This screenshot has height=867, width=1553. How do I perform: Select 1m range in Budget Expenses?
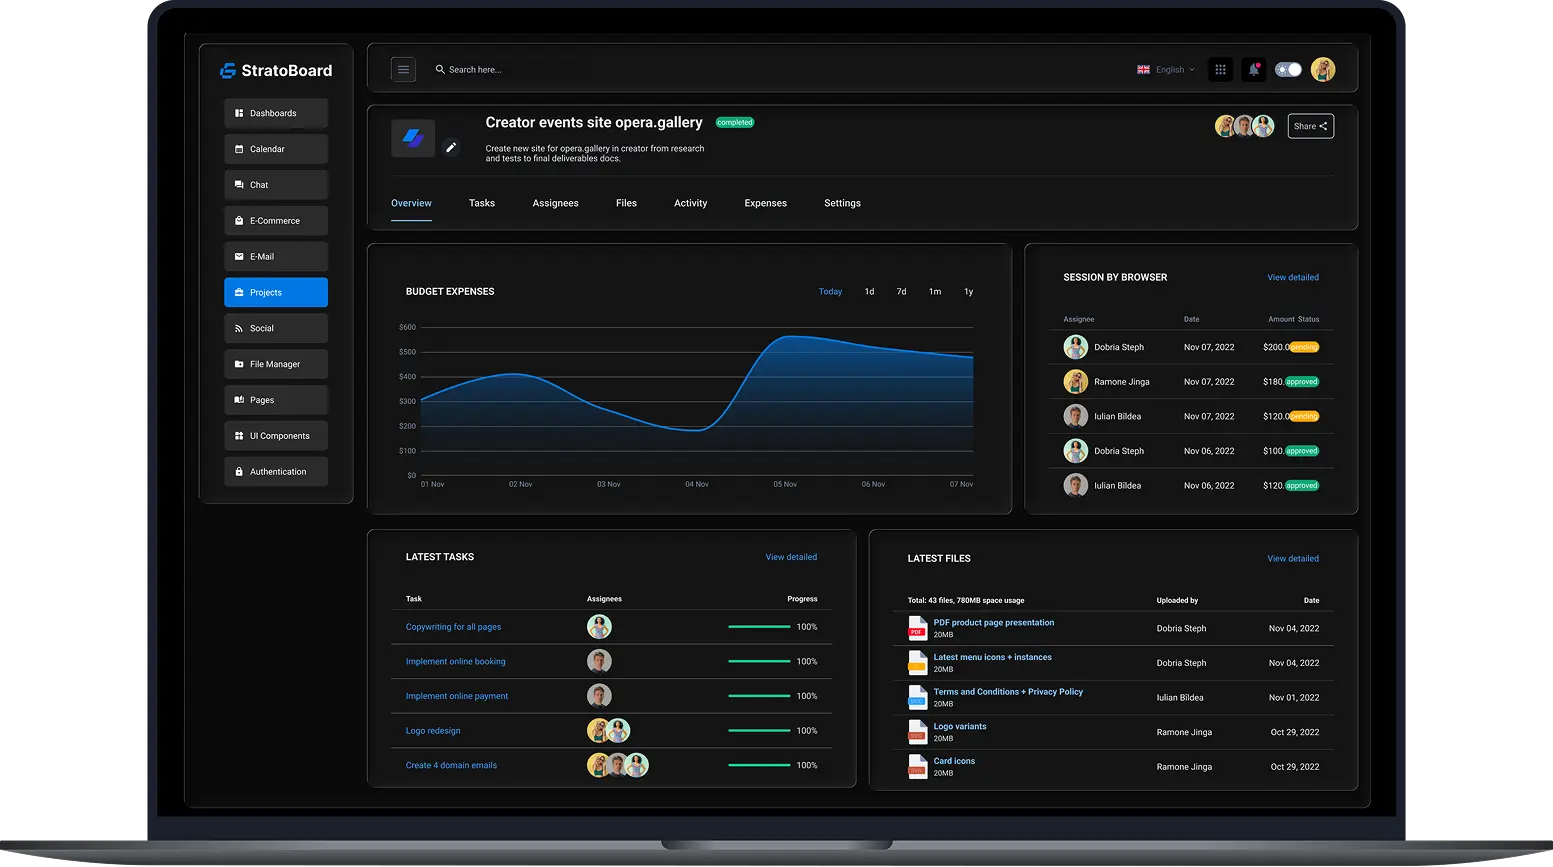935,292
